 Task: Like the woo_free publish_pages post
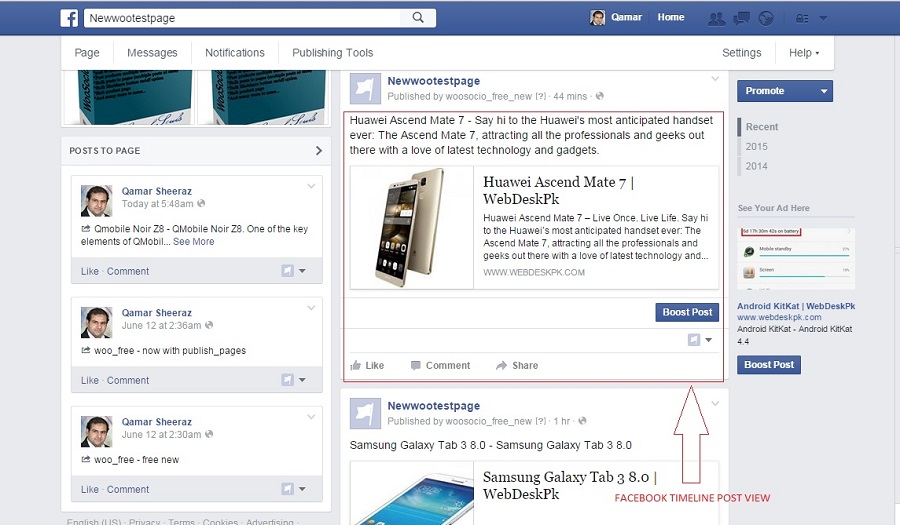[x=90, y=380]
